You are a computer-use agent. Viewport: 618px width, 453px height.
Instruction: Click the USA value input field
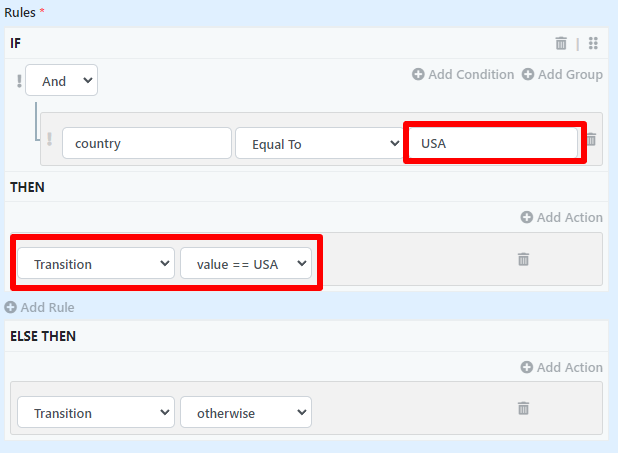pyautogui.click(x=493, y=143)
